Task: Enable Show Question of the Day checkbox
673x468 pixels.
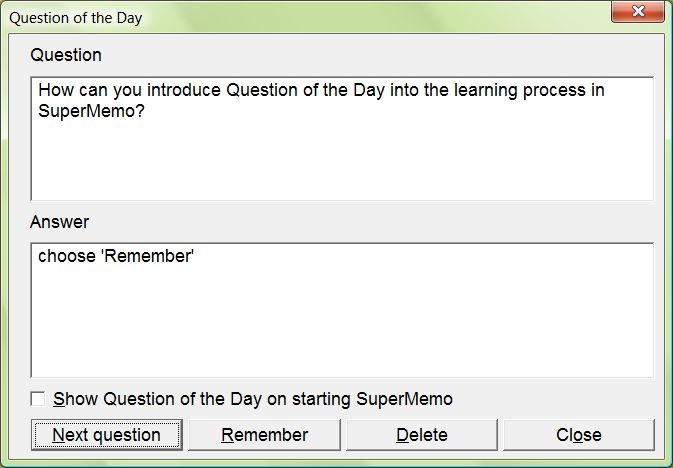Action: (38, 399)
